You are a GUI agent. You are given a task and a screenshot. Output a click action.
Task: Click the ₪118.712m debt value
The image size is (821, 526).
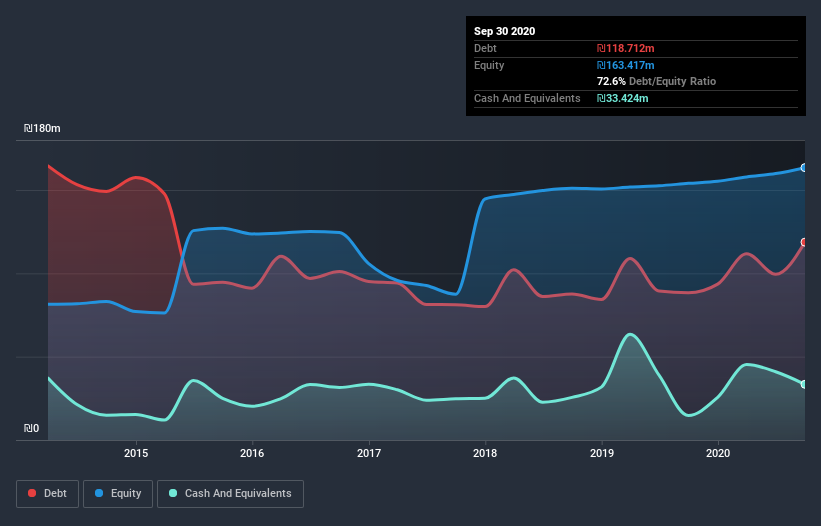[626, 48]
